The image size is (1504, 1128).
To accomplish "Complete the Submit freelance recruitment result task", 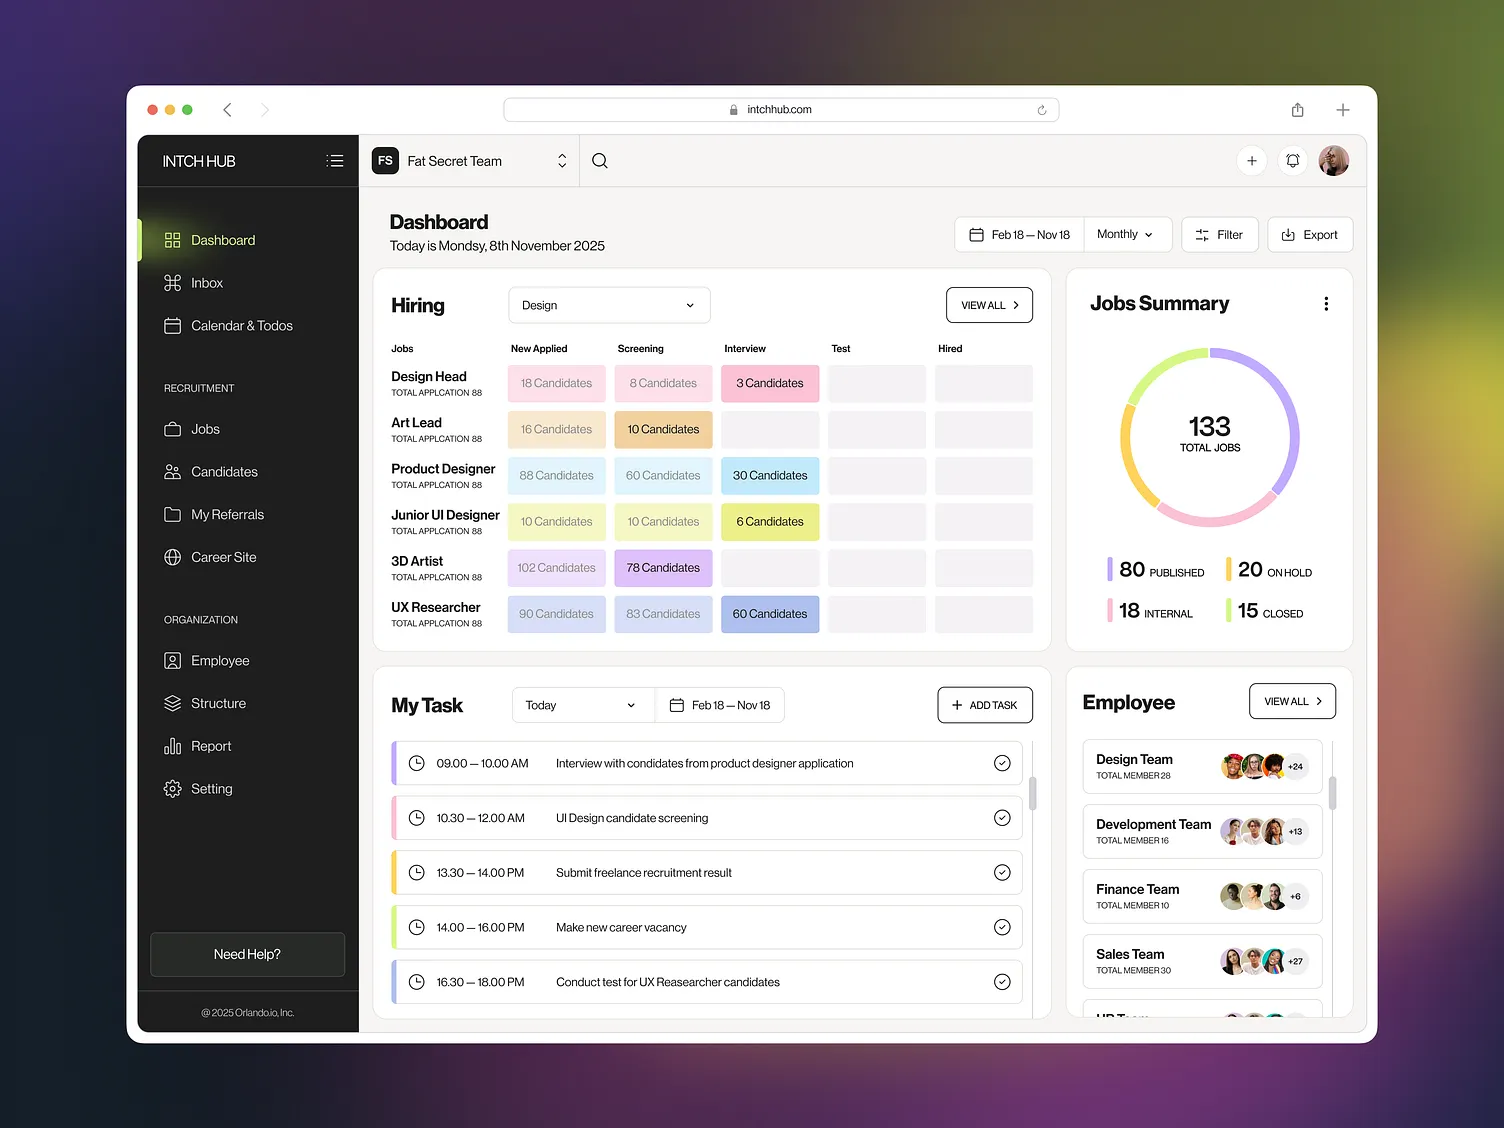I will [1002, 872].
